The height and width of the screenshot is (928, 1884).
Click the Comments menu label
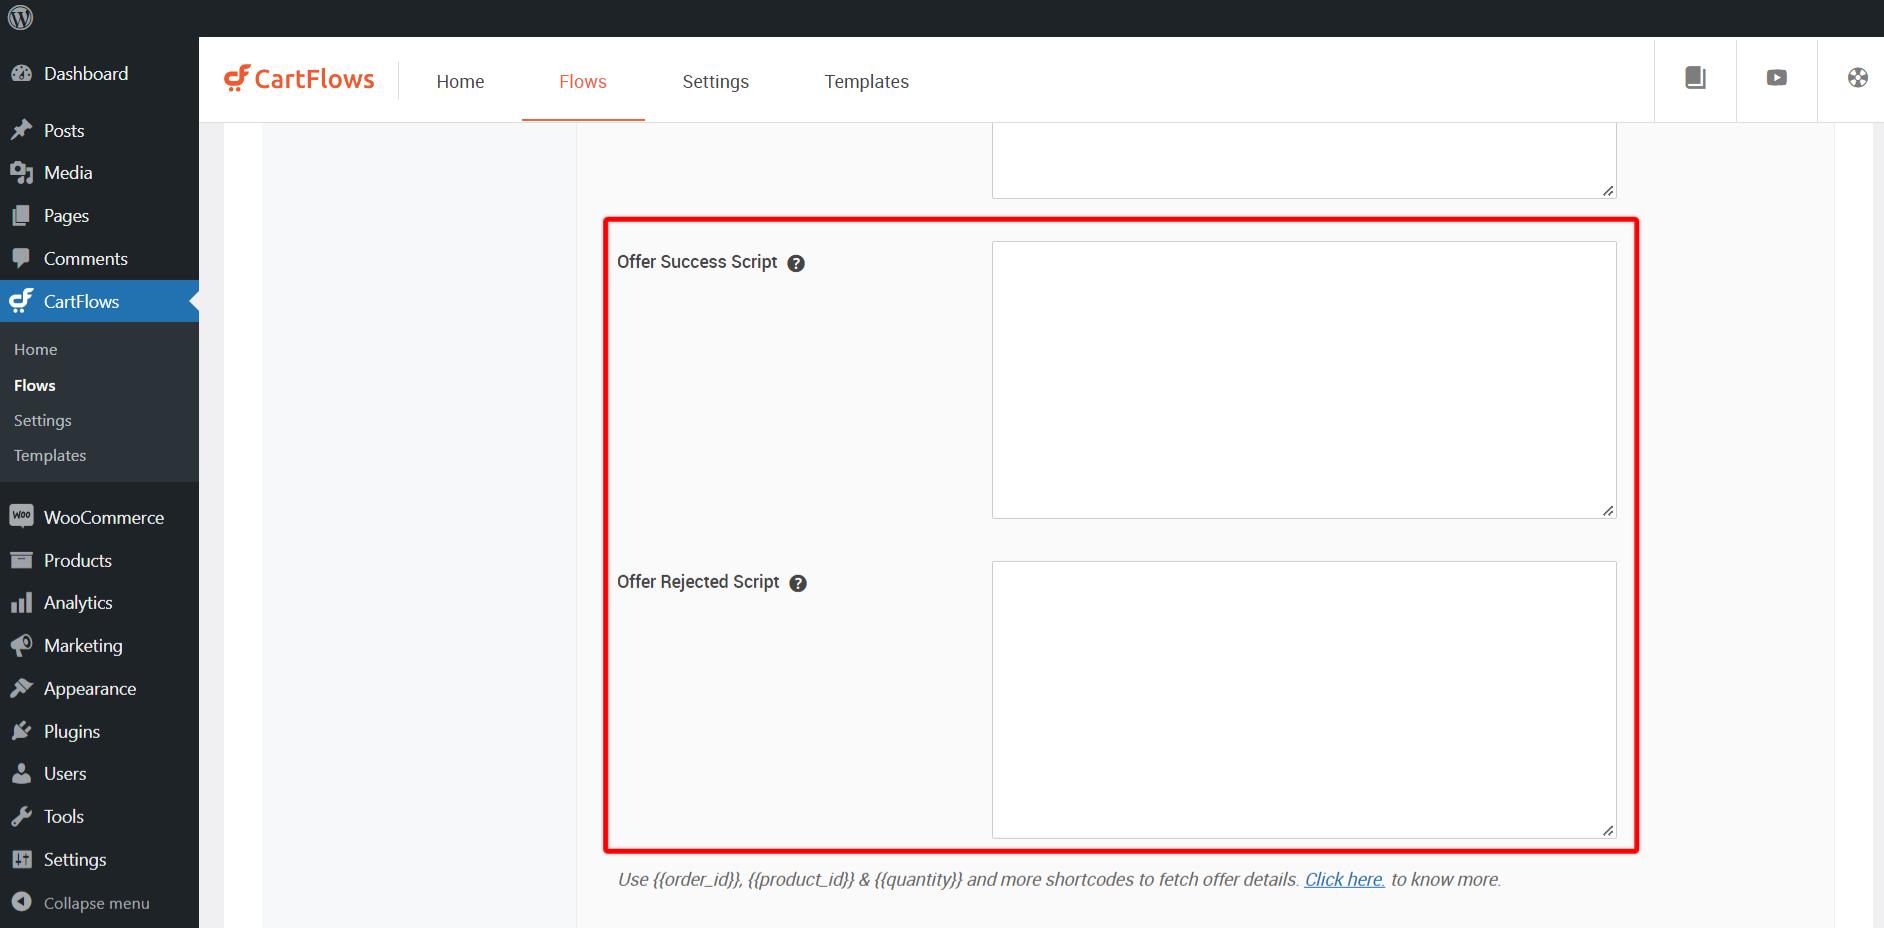coord(86,259)
